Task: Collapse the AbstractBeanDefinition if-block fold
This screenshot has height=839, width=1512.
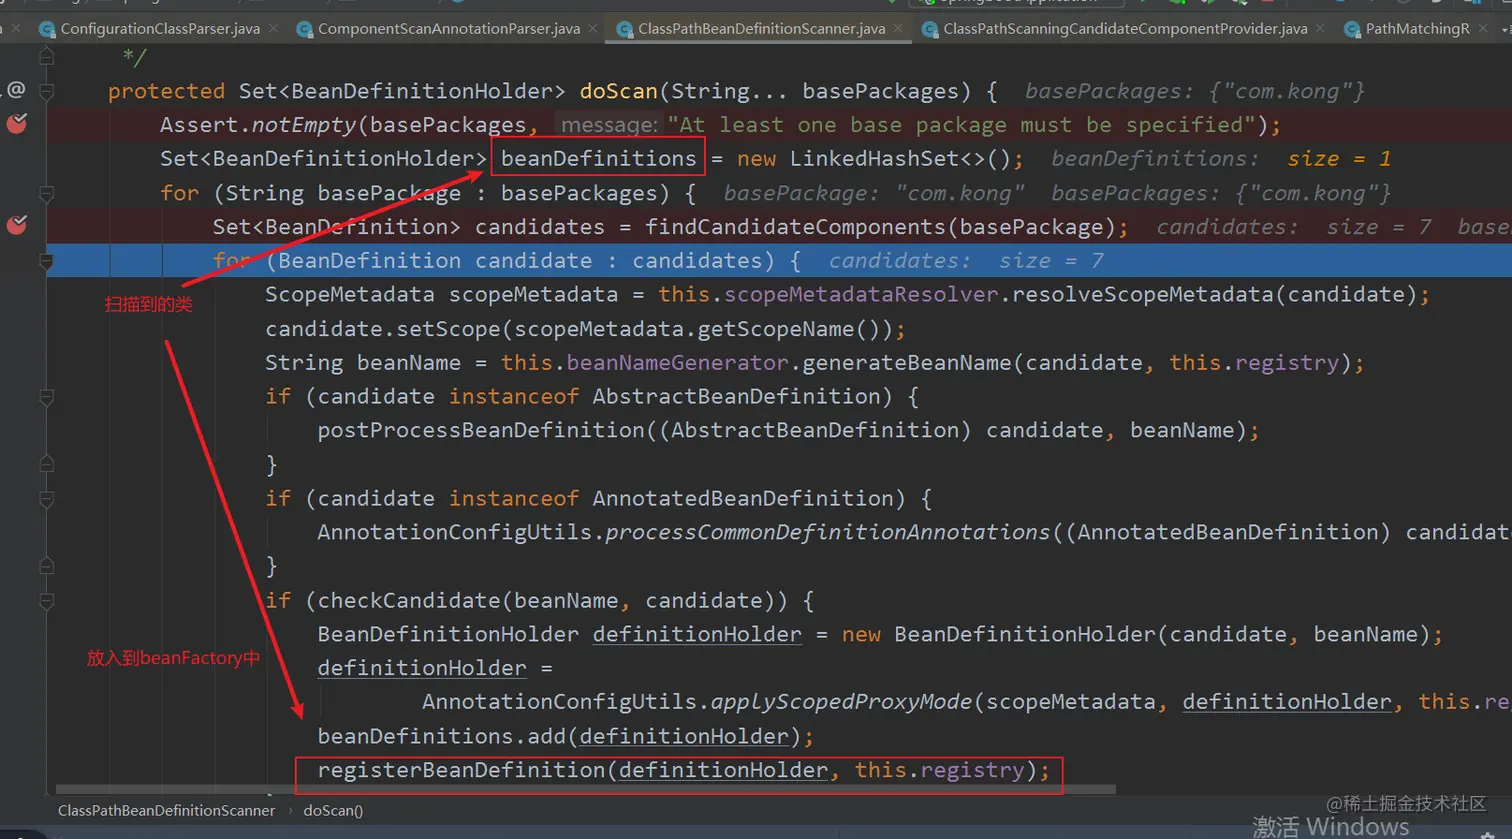Action: point(46,397)
